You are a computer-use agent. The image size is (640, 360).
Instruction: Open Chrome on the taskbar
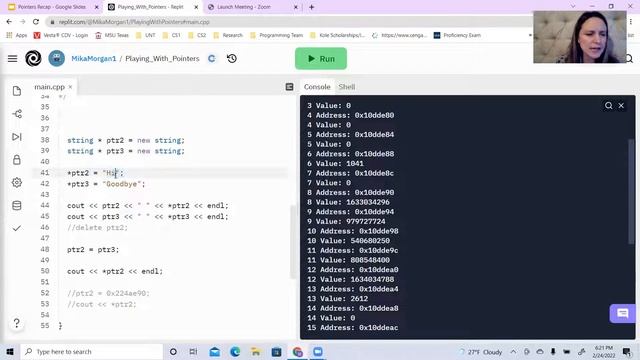[298, 352]
